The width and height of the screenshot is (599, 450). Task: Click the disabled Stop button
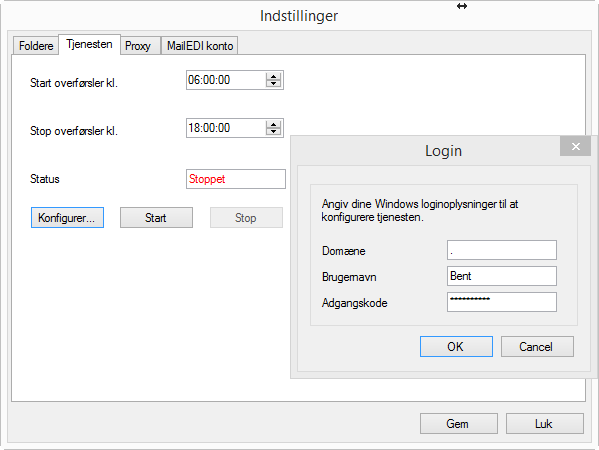[246, 217]
